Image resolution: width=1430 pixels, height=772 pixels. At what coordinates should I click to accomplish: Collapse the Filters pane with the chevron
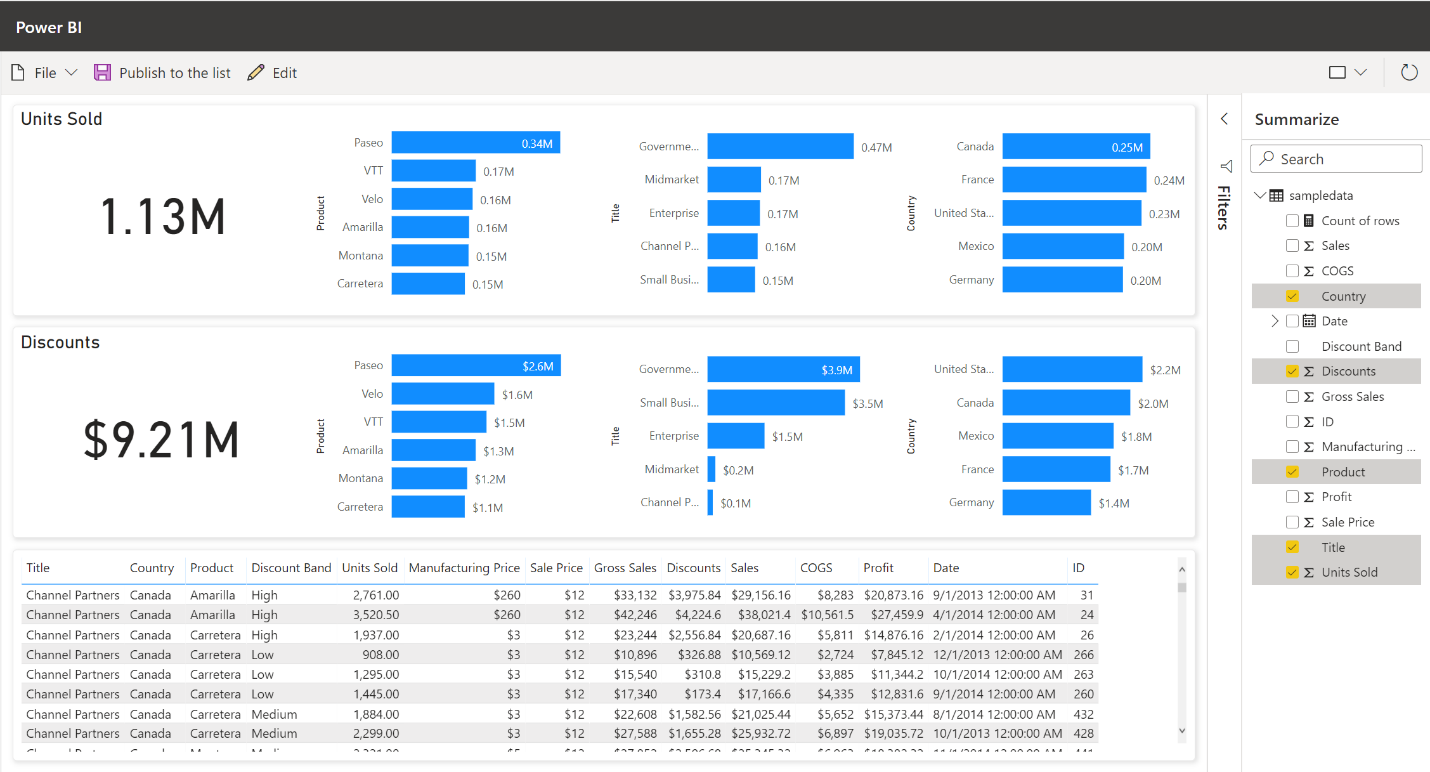point(1224,119)
